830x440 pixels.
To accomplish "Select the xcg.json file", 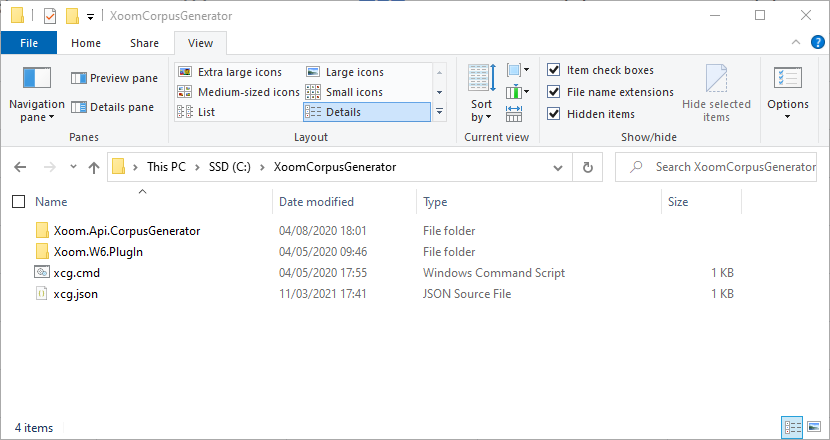I will click(76, 294).
